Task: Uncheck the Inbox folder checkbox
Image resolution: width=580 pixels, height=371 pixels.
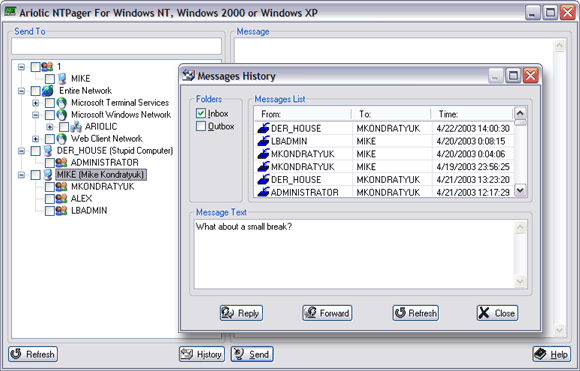Action: [x=201, y=113]
